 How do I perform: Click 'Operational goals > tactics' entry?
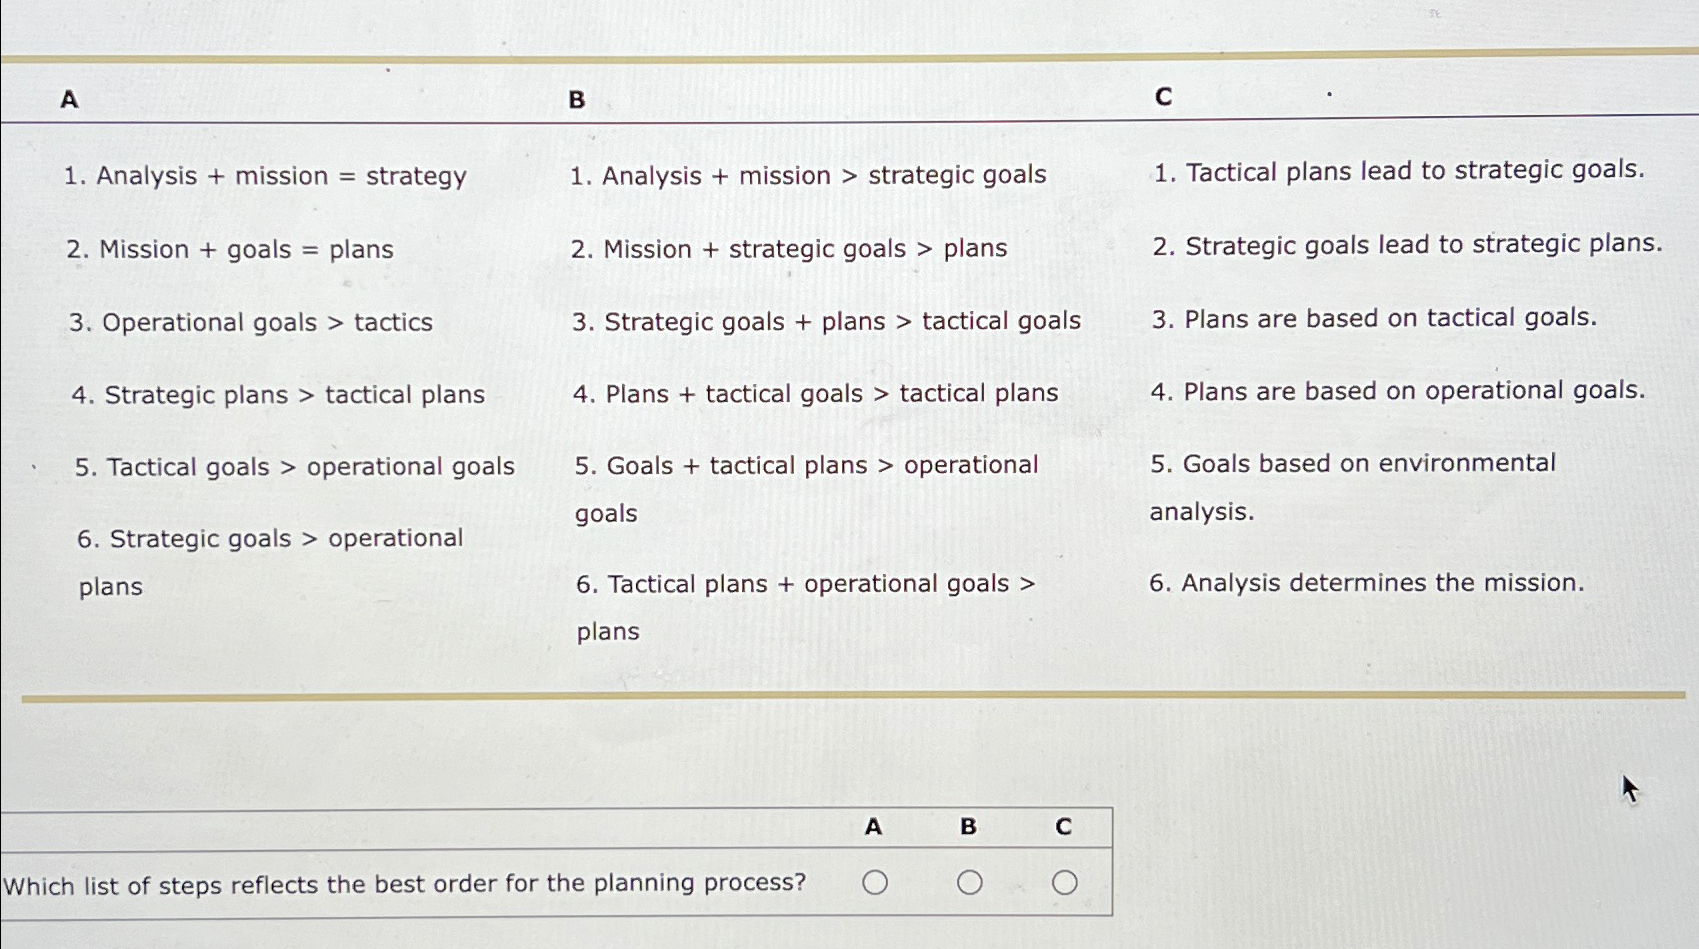tap(251, 322)
